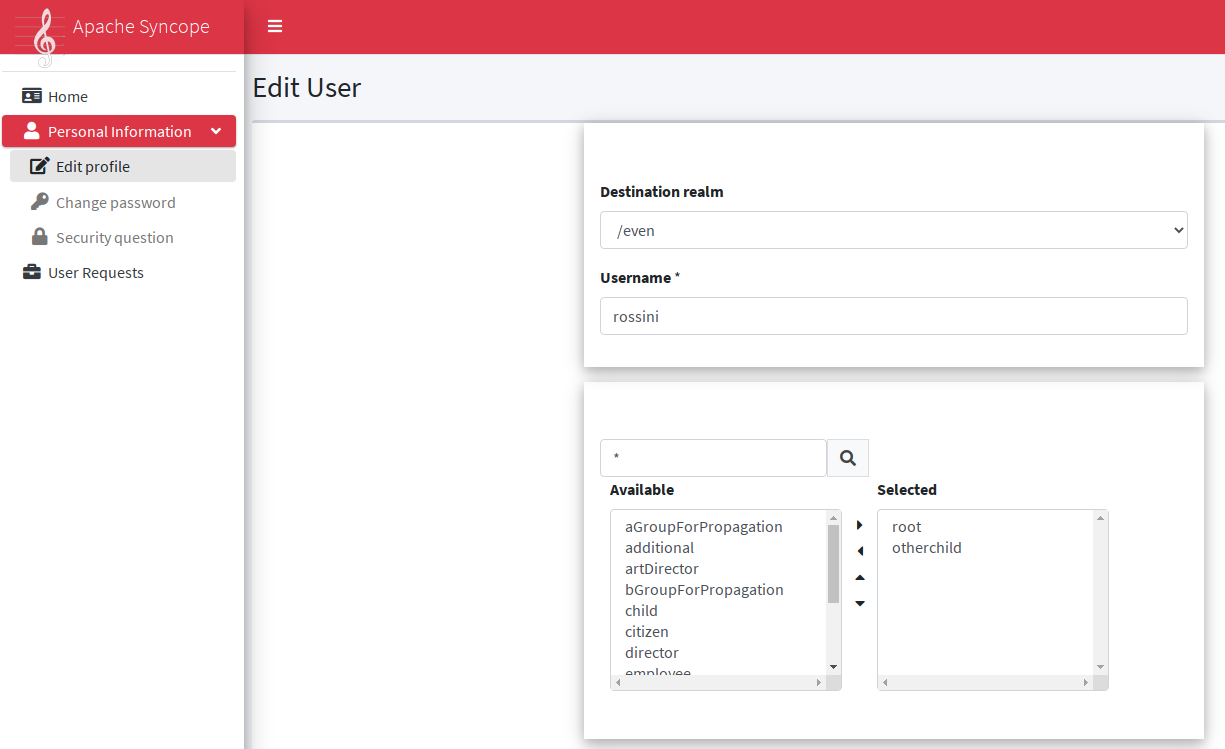Select User Requests in the sidebar

(95, 271)
